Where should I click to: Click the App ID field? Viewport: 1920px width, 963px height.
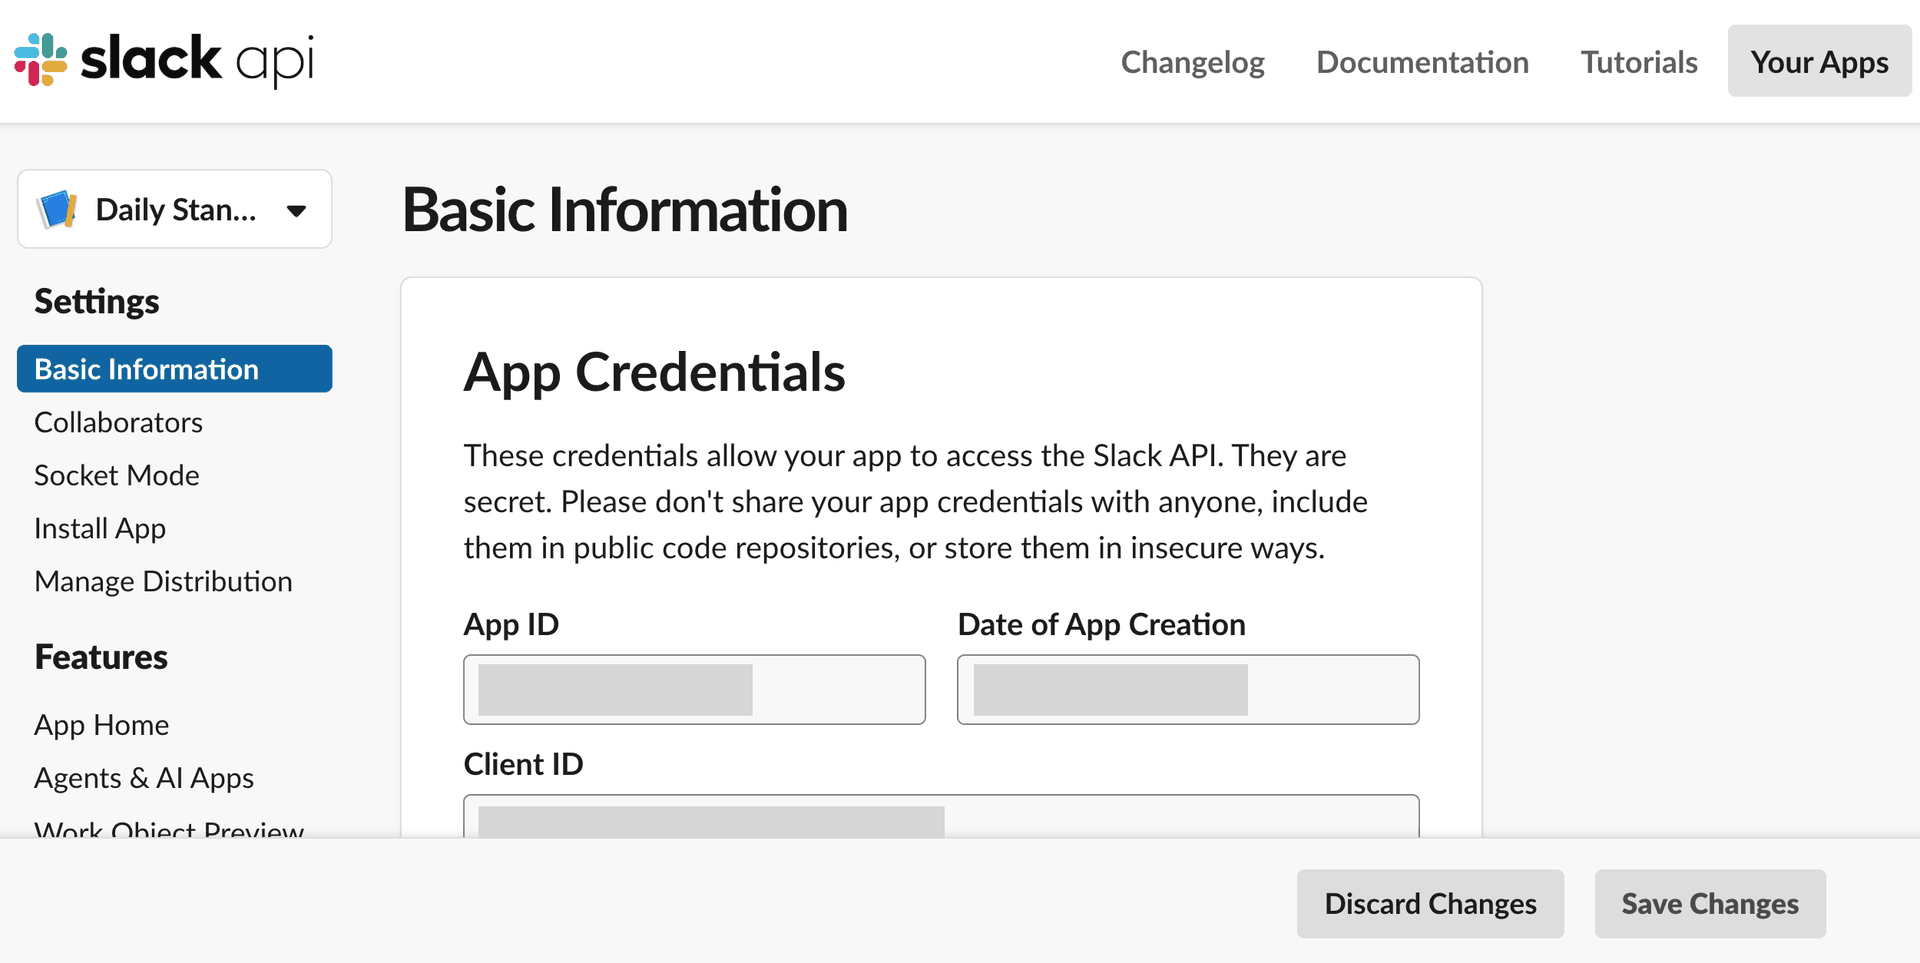click(694, 690)
